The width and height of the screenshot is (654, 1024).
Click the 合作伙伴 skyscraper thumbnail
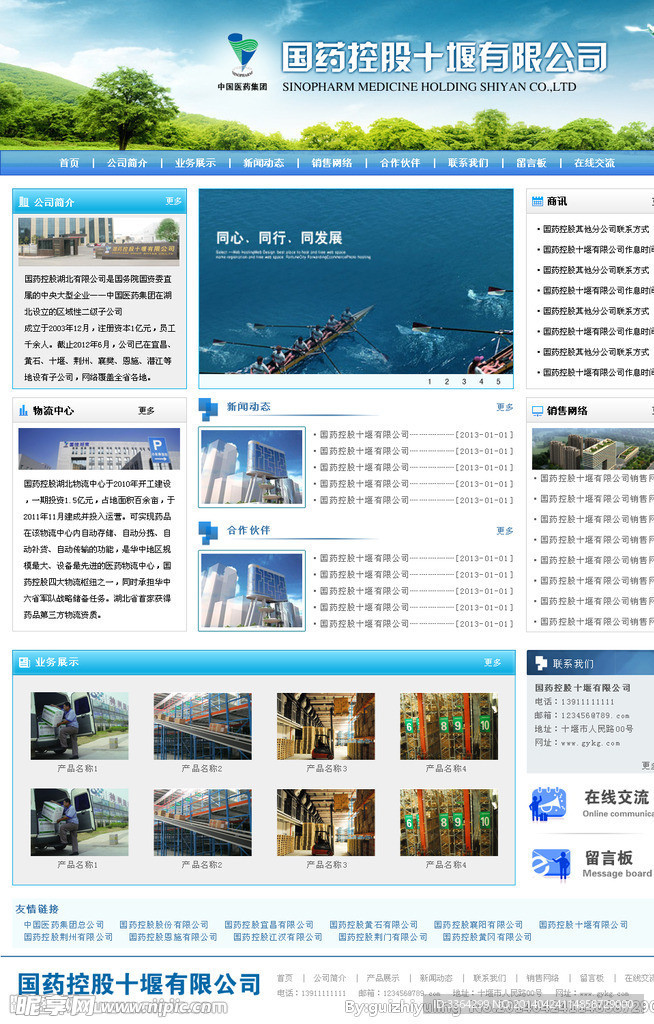(252, 591)
